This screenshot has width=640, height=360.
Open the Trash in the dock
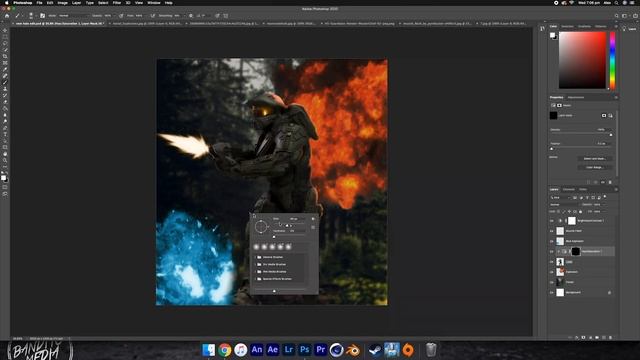pos(431,350)
